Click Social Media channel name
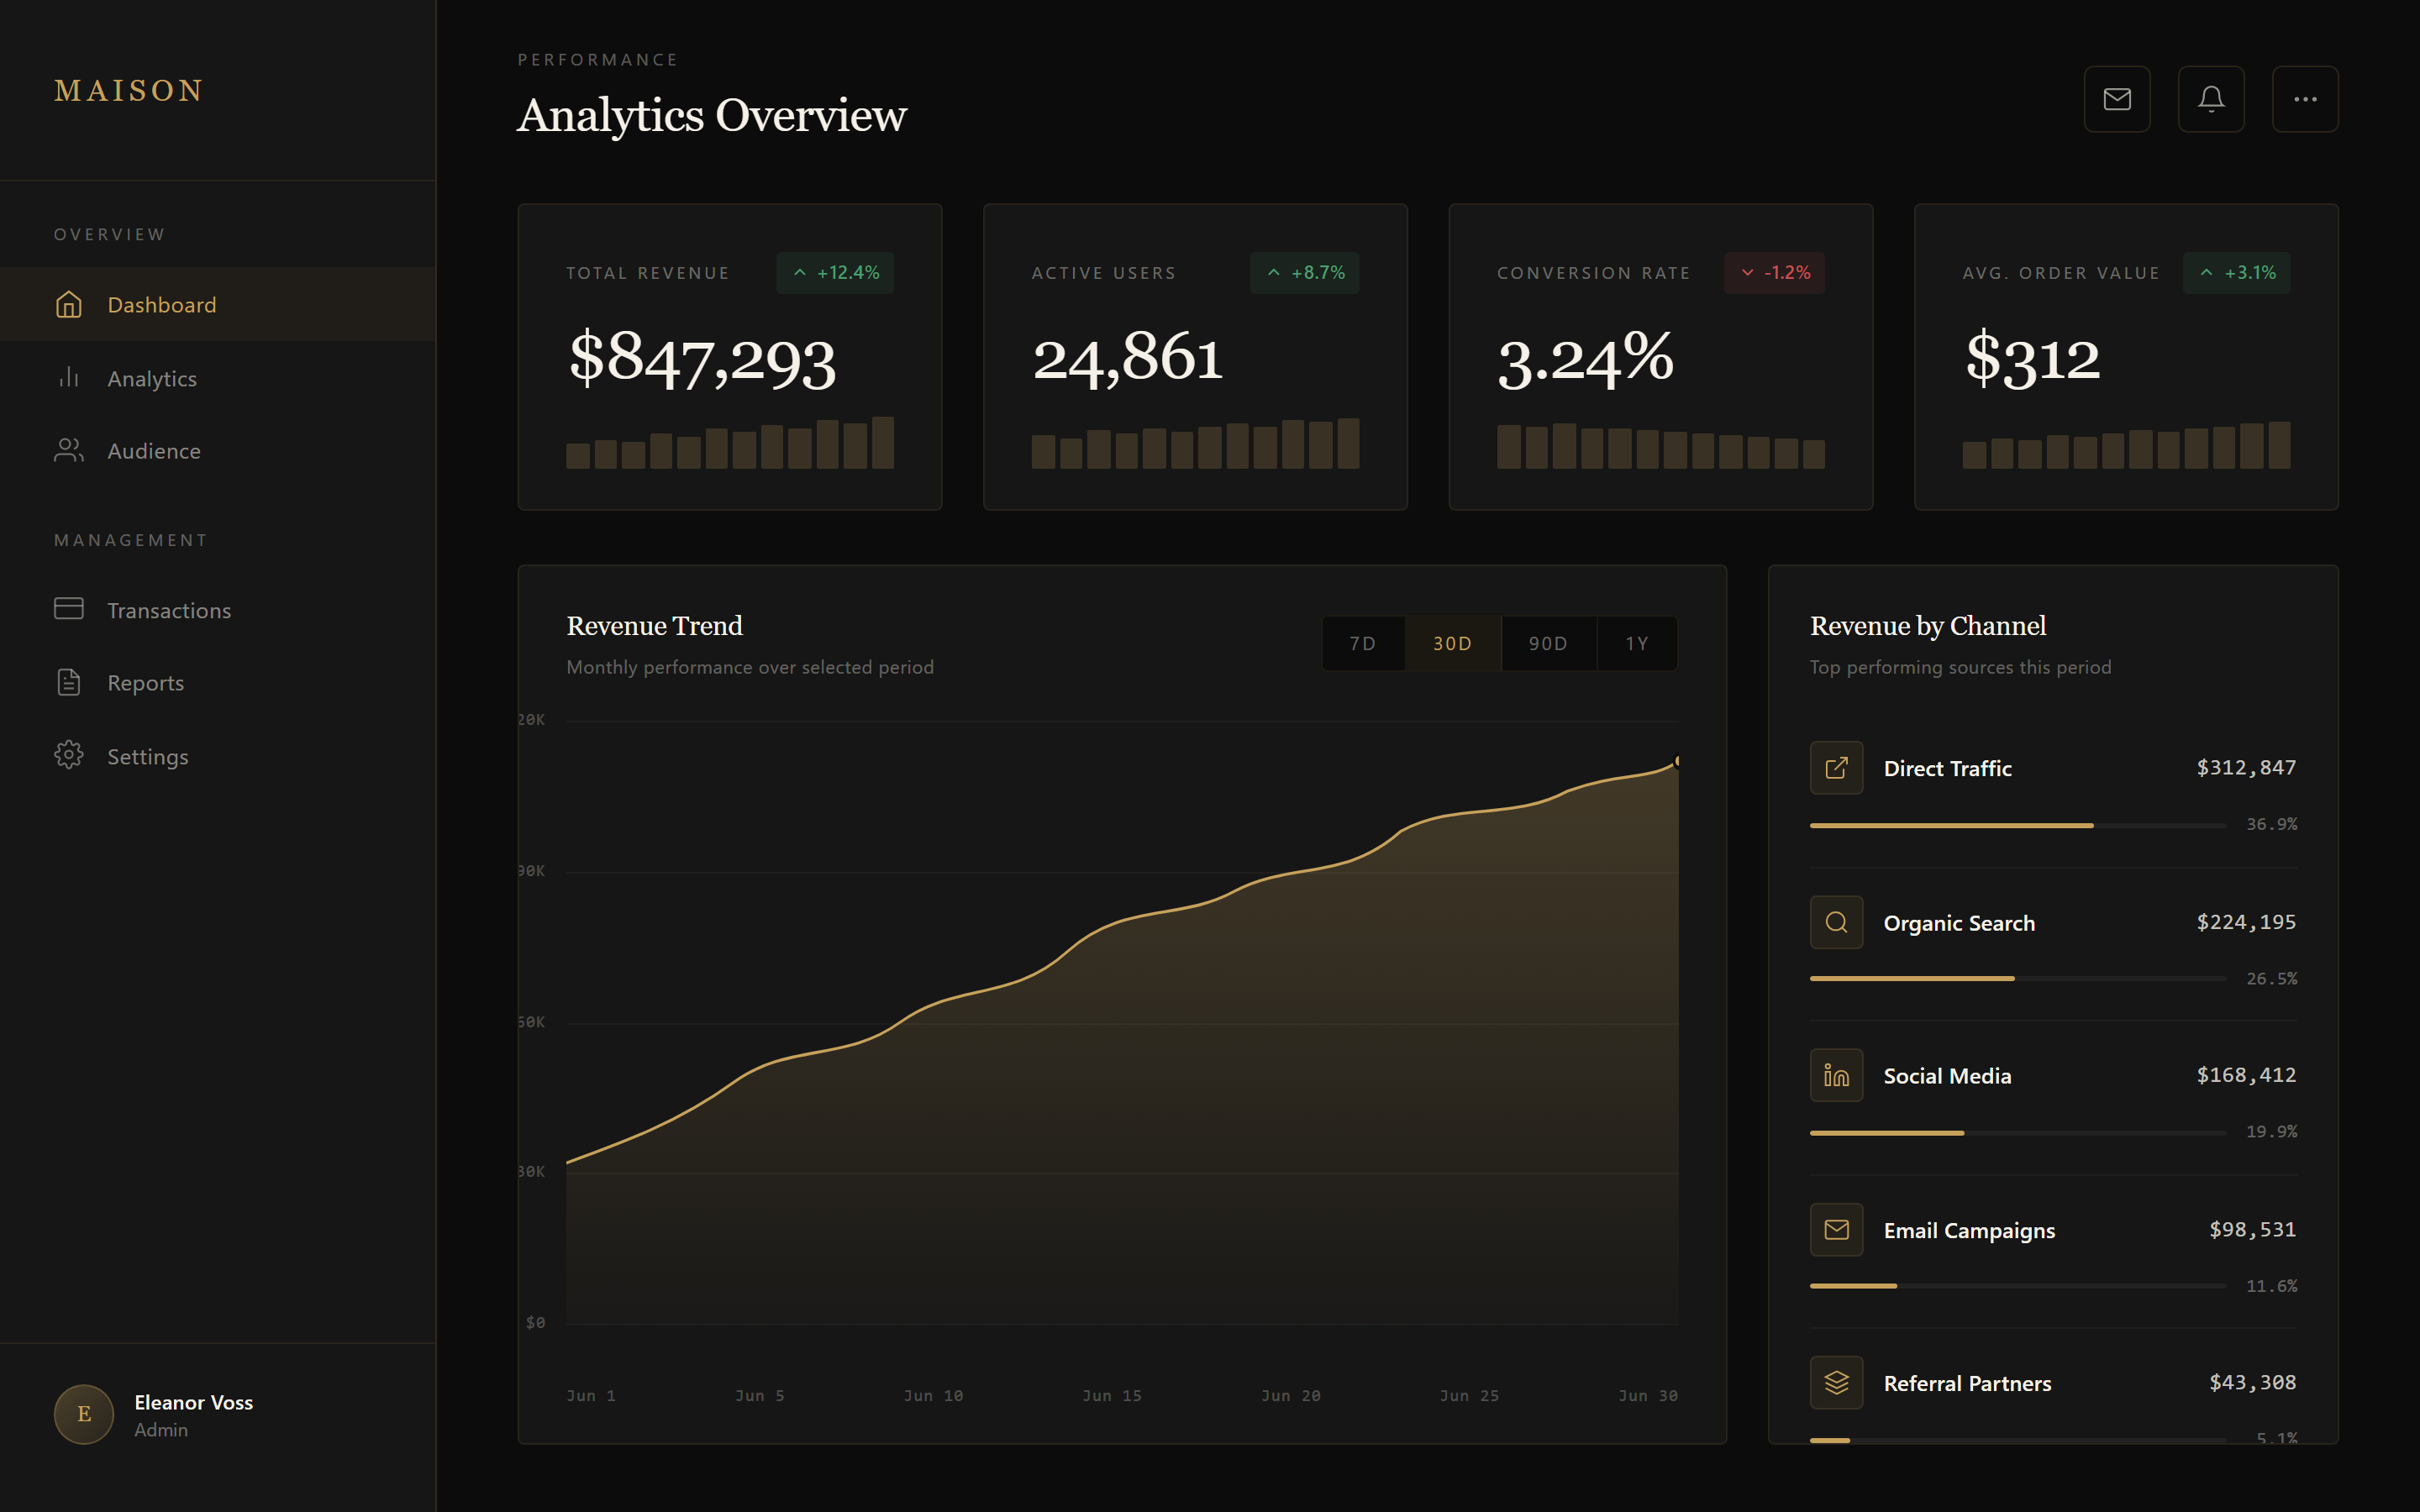Screen dimensions: 2420x1512 (x=1947, y=1075)
